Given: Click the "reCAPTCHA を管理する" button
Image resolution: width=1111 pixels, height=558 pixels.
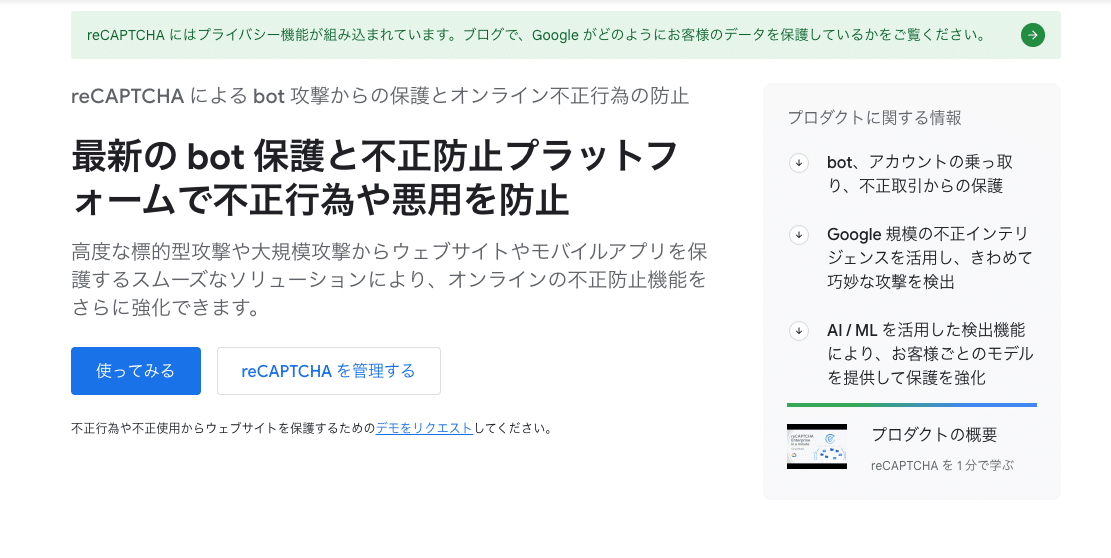Looking at the screenshot, I should tap(328, 371).
